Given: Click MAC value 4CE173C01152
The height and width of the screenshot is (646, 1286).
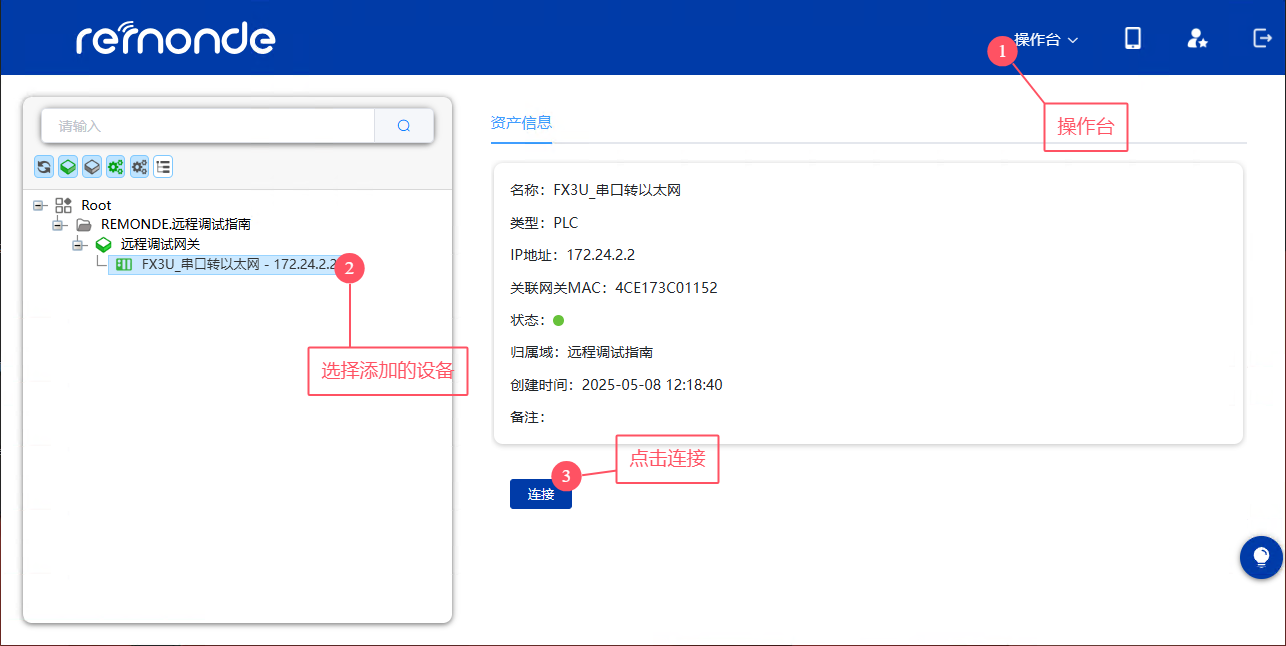Looking at the screenshot, I should pyautogui.click(x=666, y=288).
